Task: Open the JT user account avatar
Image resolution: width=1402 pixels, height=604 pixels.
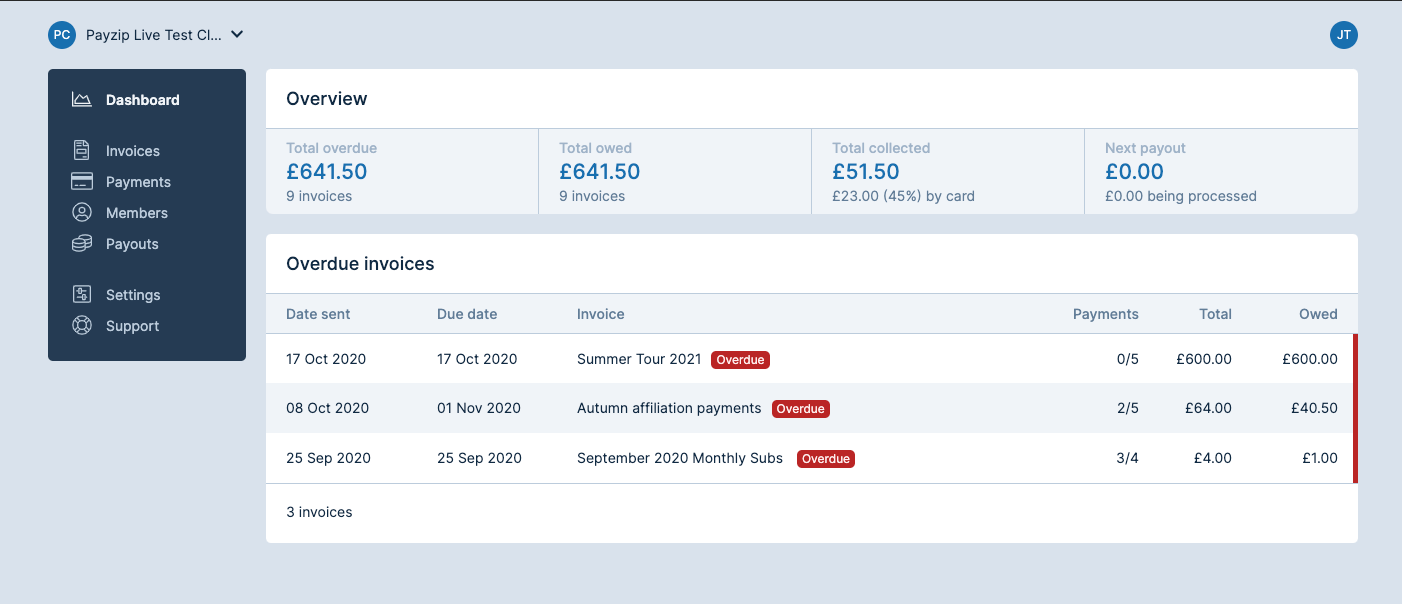Action: (1343, 35)
